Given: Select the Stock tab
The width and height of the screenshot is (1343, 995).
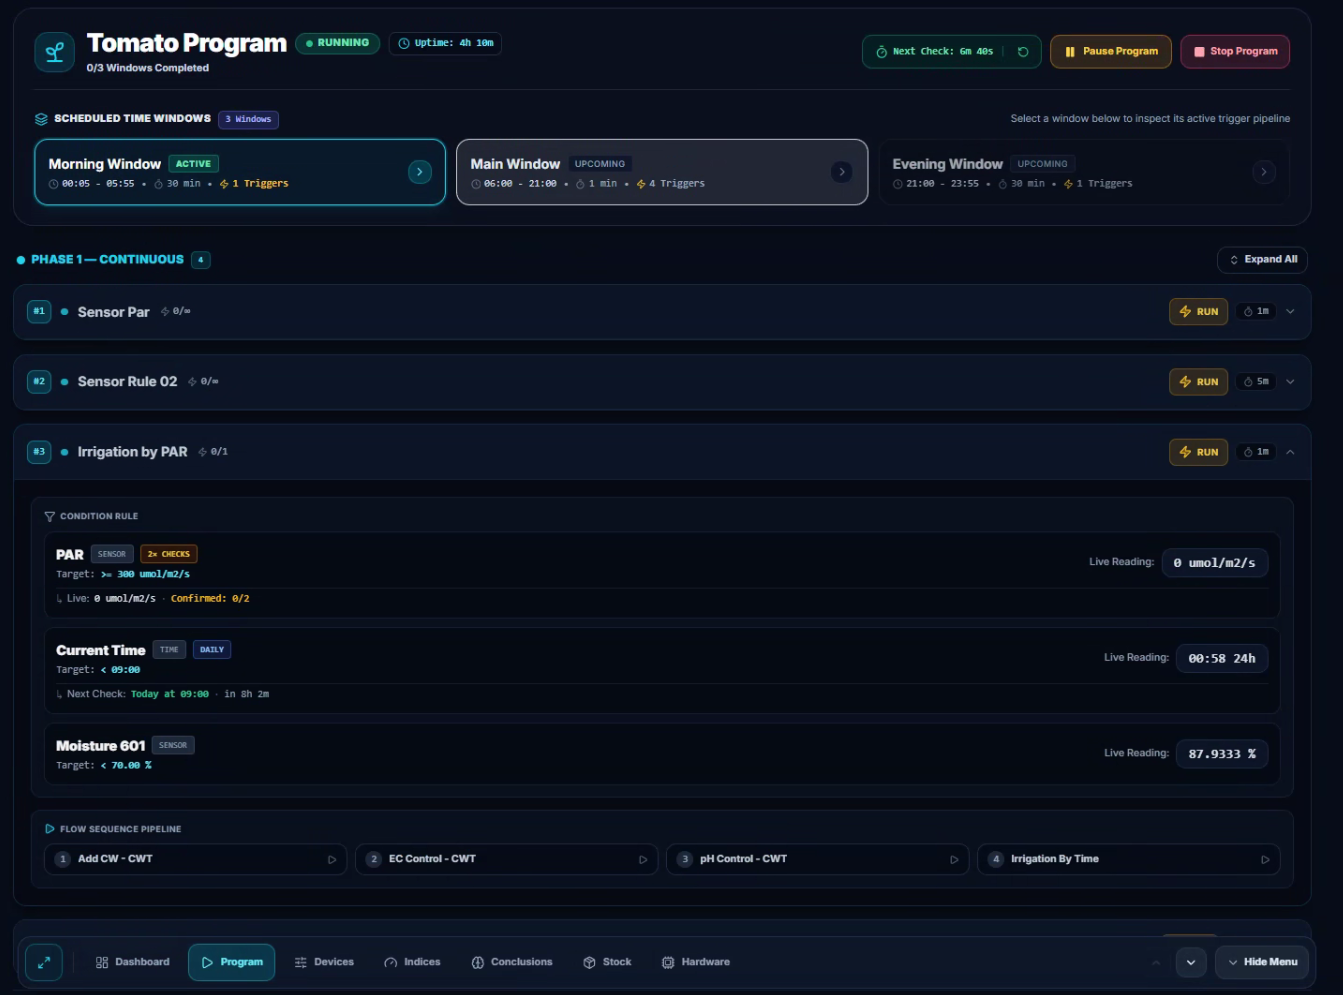Looking at the screenshot, I should (607, 962).
